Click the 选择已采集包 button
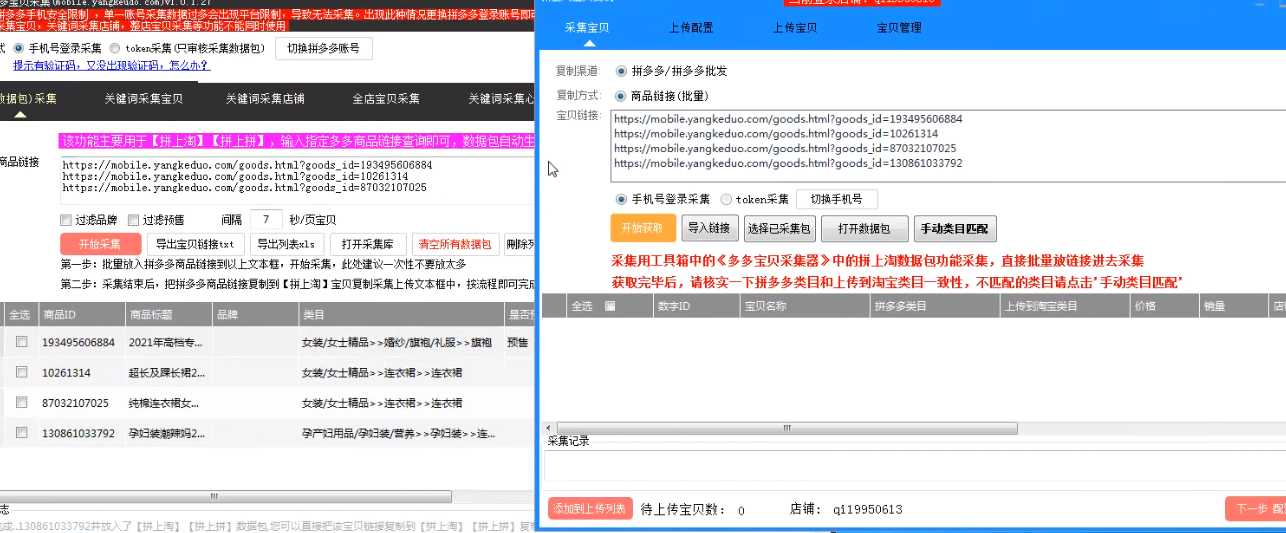1286x533 pixels. [x=780, y=228]
